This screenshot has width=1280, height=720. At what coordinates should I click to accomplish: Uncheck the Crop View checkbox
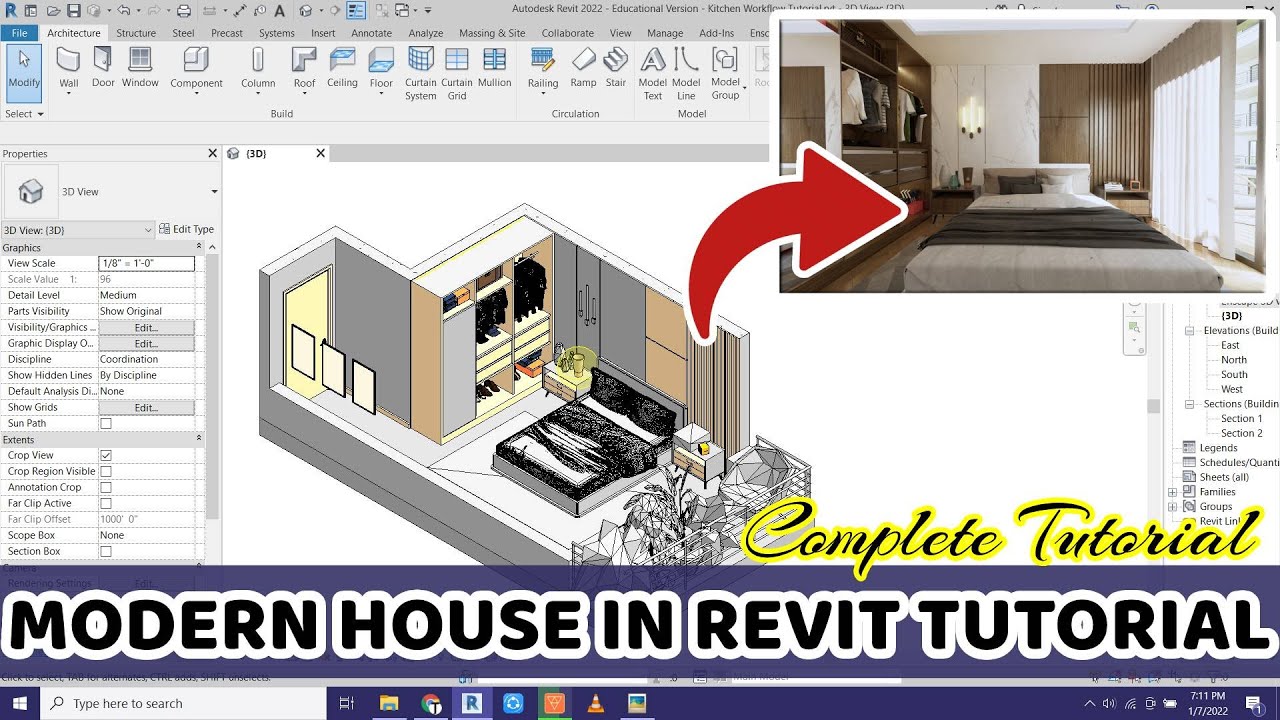pos(106,455)
